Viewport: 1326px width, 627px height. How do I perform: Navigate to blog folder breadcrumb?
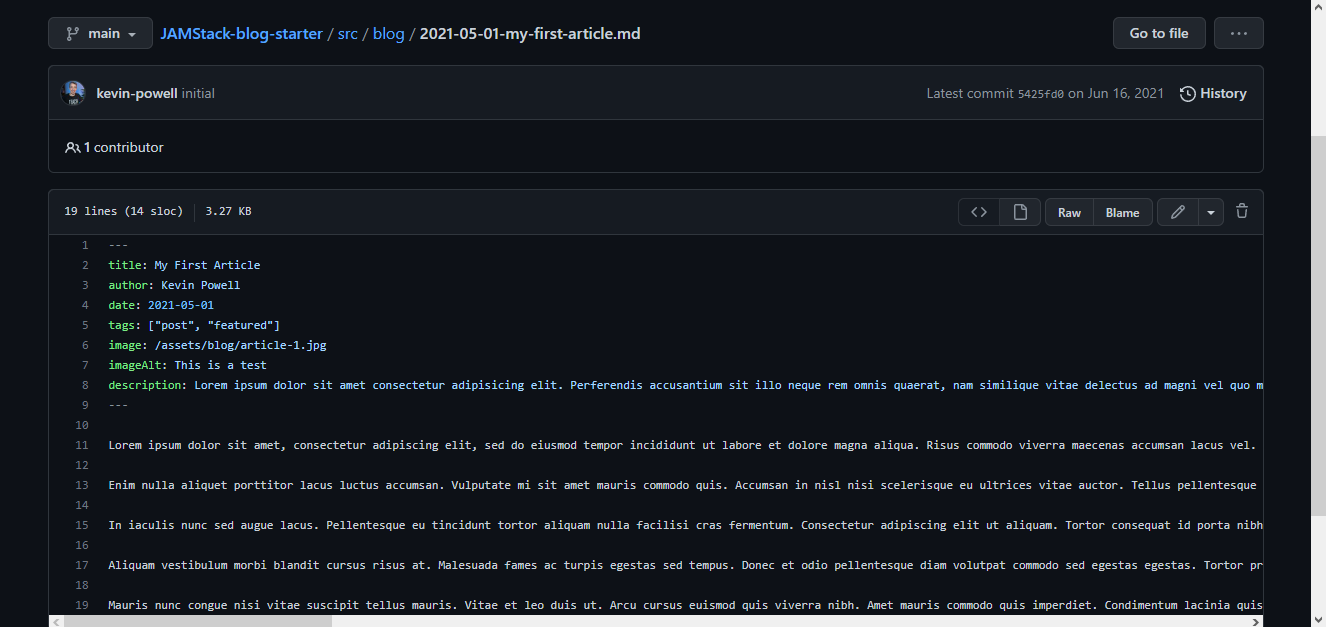point(388,33)
